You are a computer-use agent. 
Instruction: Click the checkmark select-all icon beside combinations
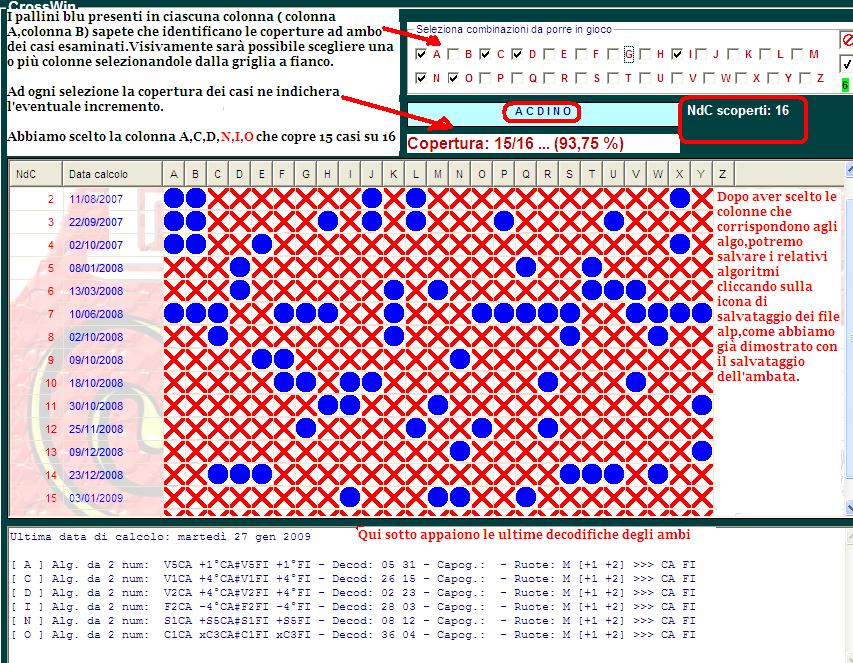tap(846, 64)
